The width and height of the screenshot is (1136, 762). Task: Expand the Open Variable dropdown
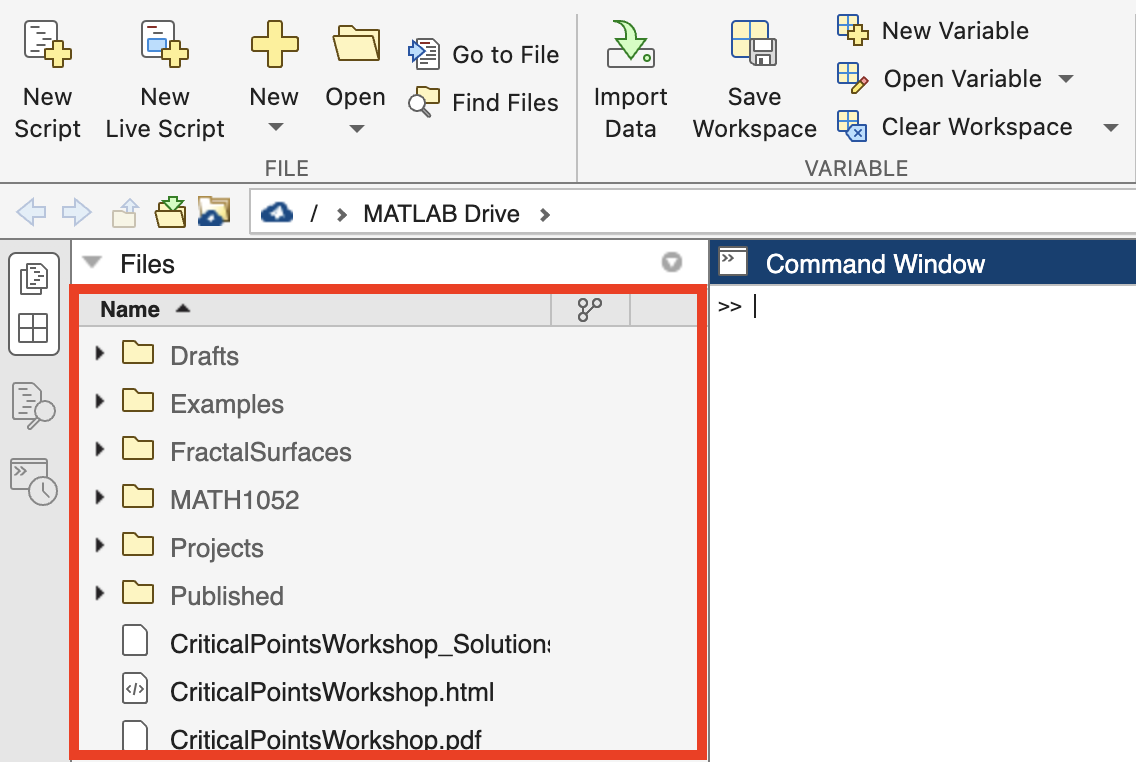point(1066,78)
